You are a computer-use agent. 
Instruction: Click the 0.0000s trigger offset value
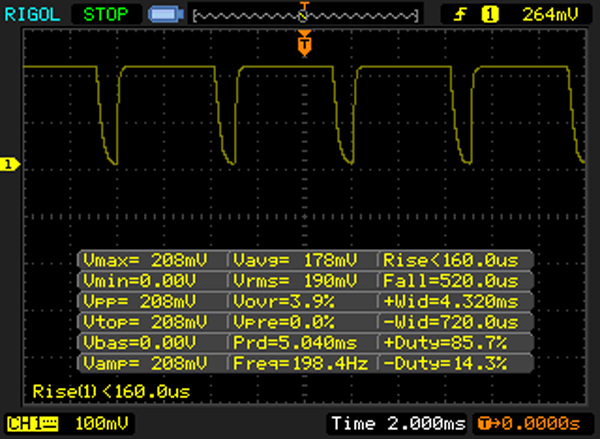(541, 423)
